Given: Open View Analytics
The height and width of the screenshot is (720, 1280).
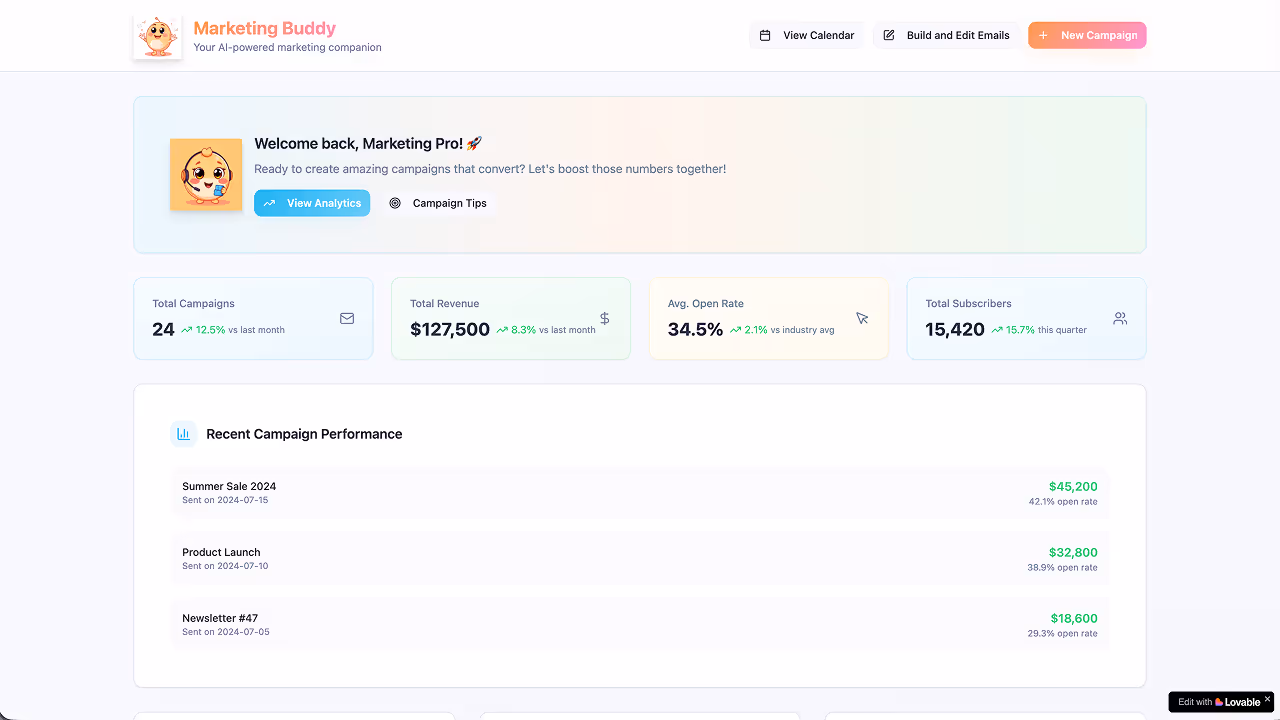Looking at the screenshot, I should tap(312, 203).
